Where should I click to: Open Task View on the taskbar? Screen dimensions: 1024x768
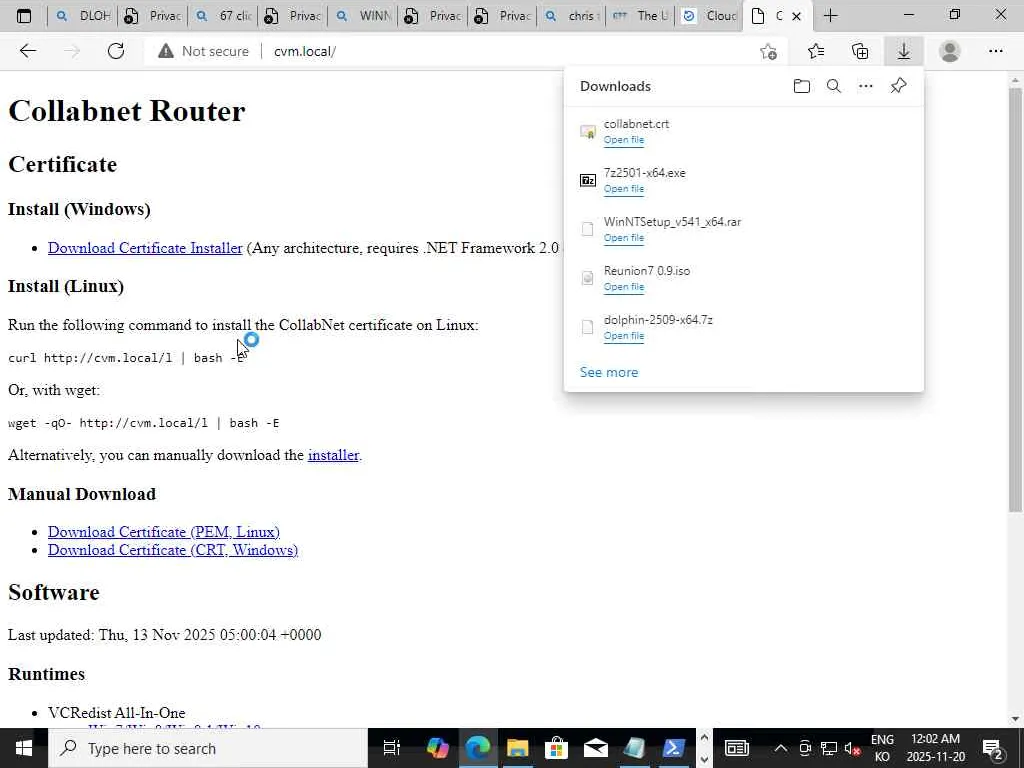(x=391, y=748)
